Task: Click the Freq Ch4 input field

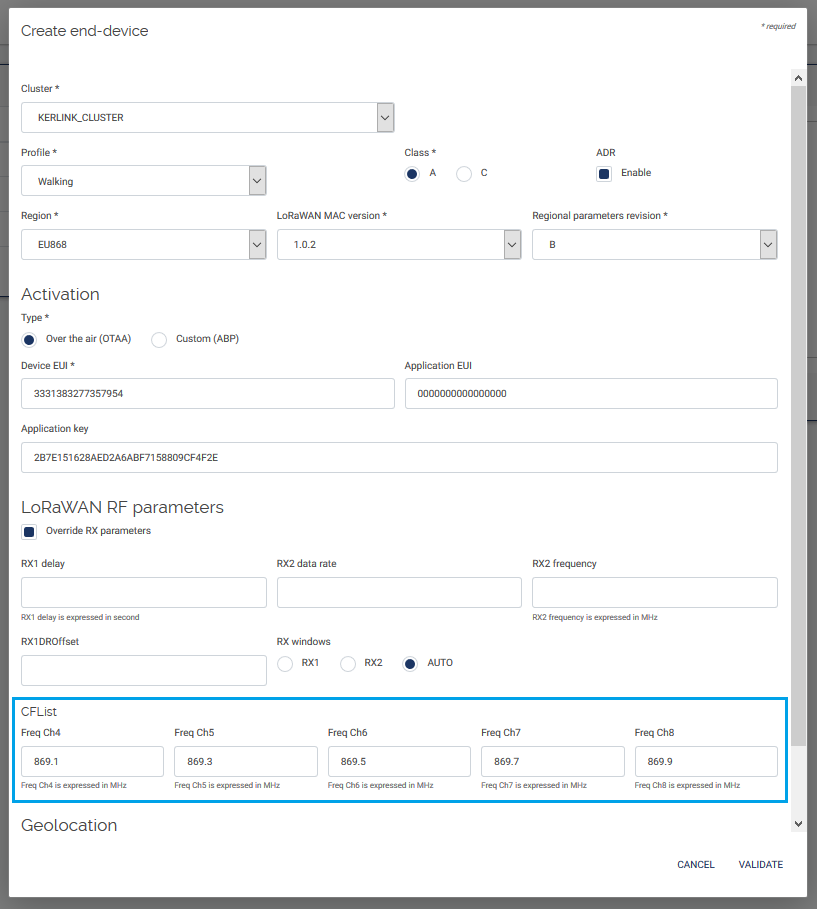Action: tap(92, 762)
